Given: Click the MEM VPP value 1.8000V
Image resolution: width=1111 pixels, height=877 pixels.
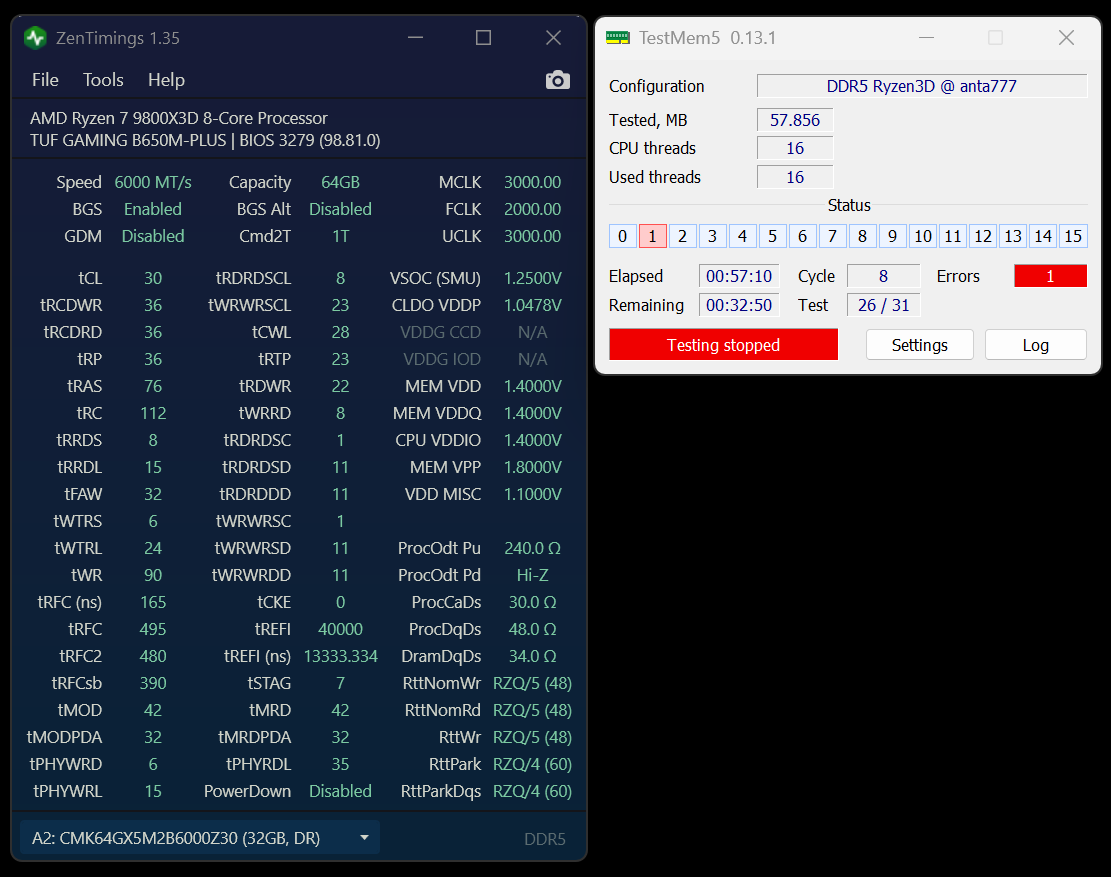Looking at the screenshot, I should point(533,468).
